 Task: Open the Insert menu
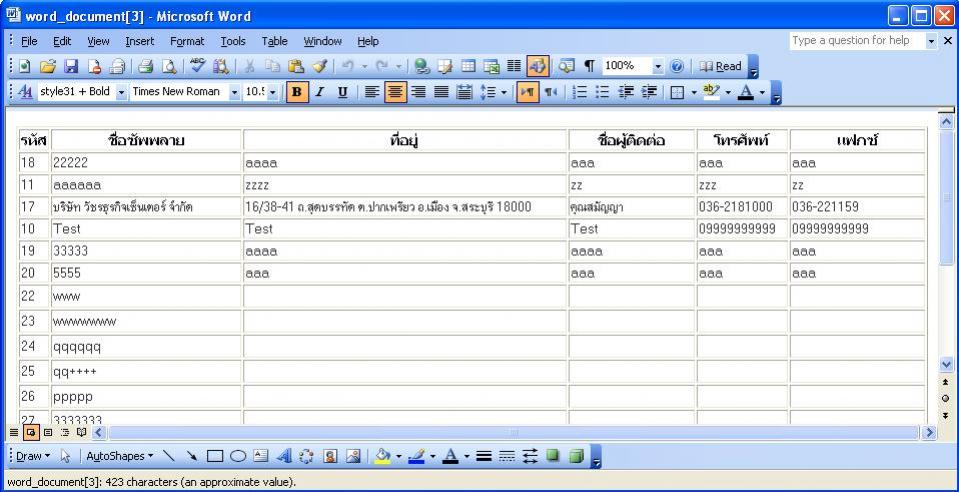(x=139, y=42)
